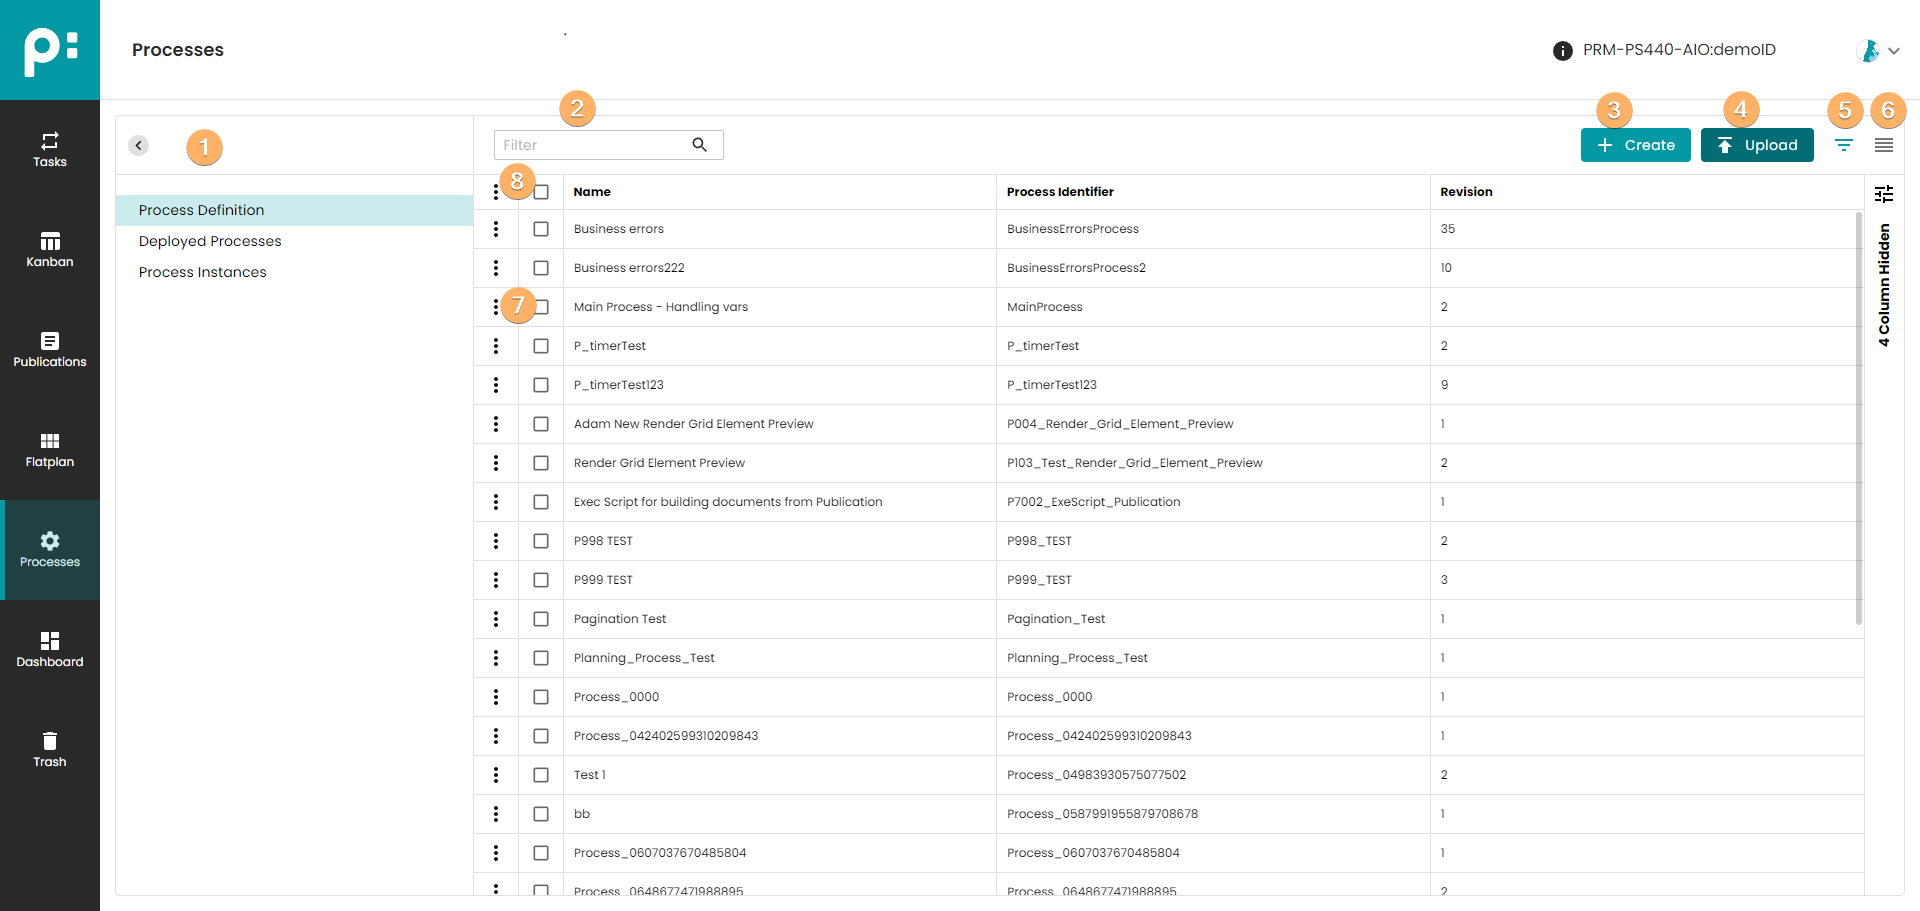Viewport: 1920px width, 911px height.
Task: Tick checkbox for Business errors row
Action: [541, 229]
